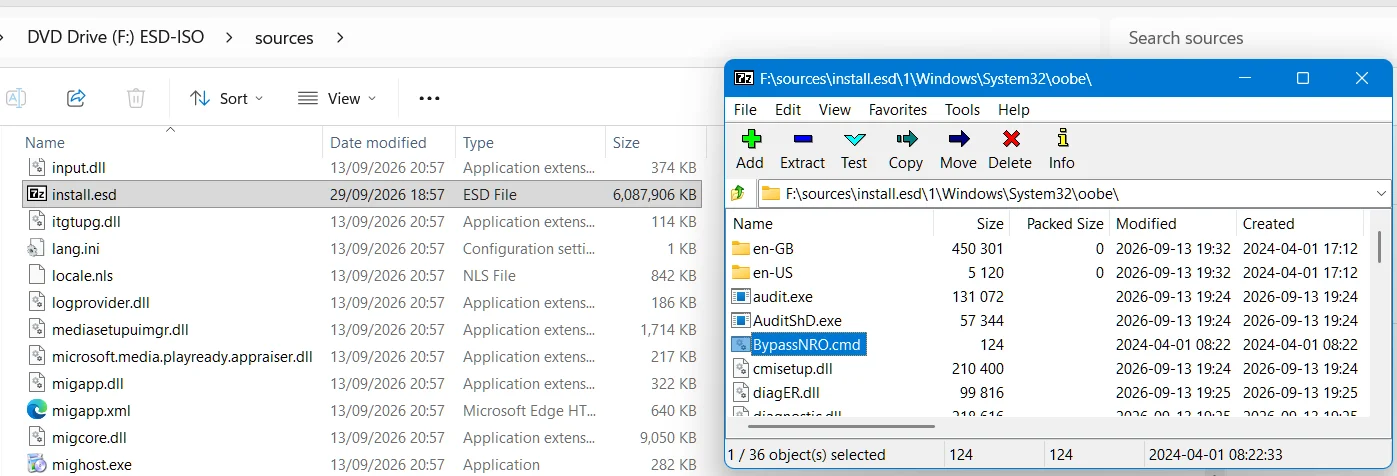Click the 1 / 36 object(s) selected status

click(809, 454)
